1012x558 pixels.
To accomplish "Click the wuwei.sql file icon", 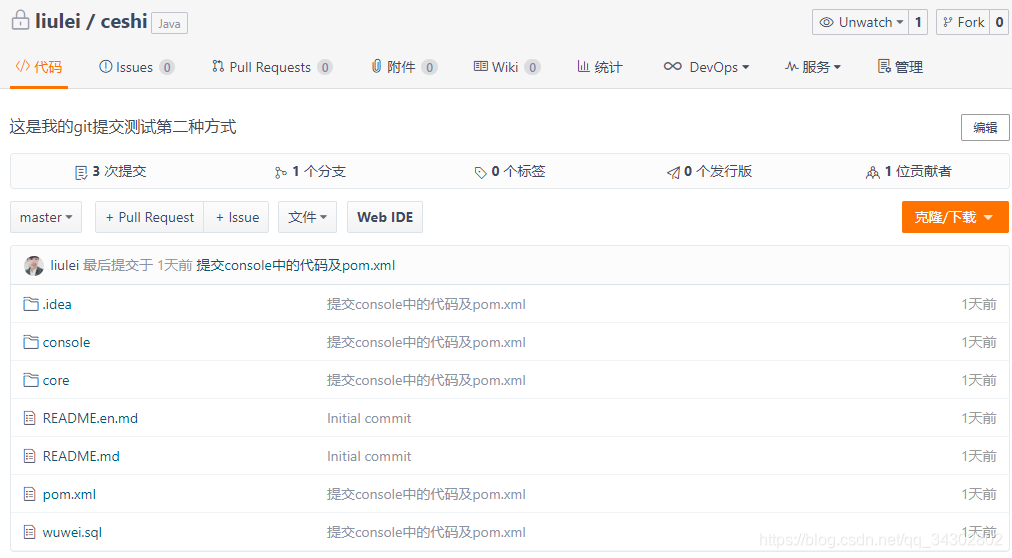I will [29, 532].
